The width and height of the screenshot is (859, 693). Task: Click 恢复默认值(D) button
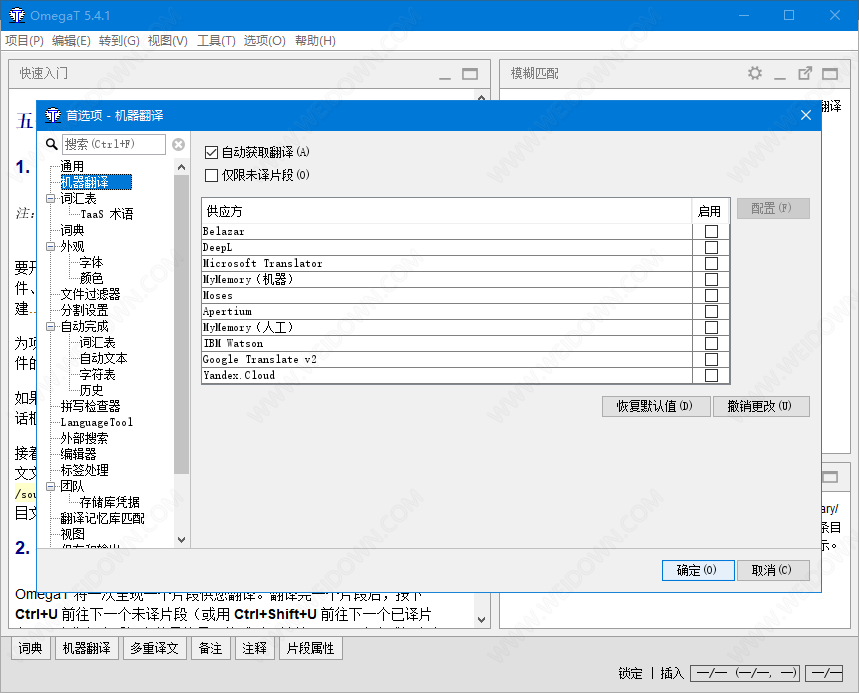(x=655, y=406)
